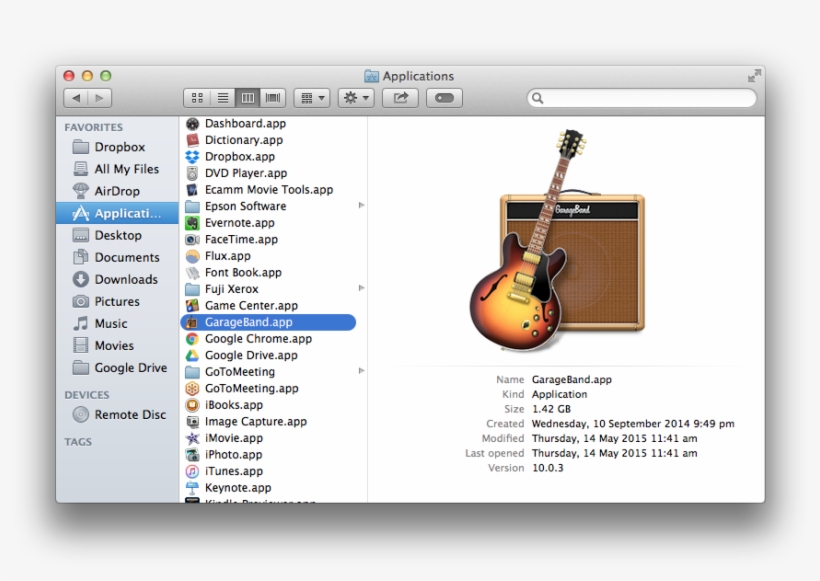820x581 pixels.
Task: Click the Keynote.app icon
Action: coord(192,488)
